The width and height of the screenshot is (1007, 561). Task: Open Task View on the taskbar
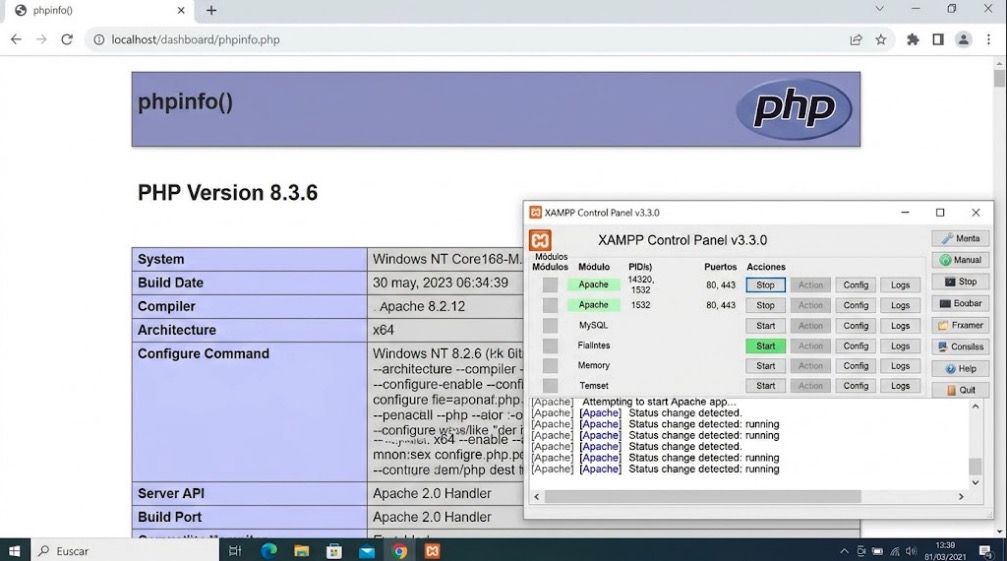[235, 551]
